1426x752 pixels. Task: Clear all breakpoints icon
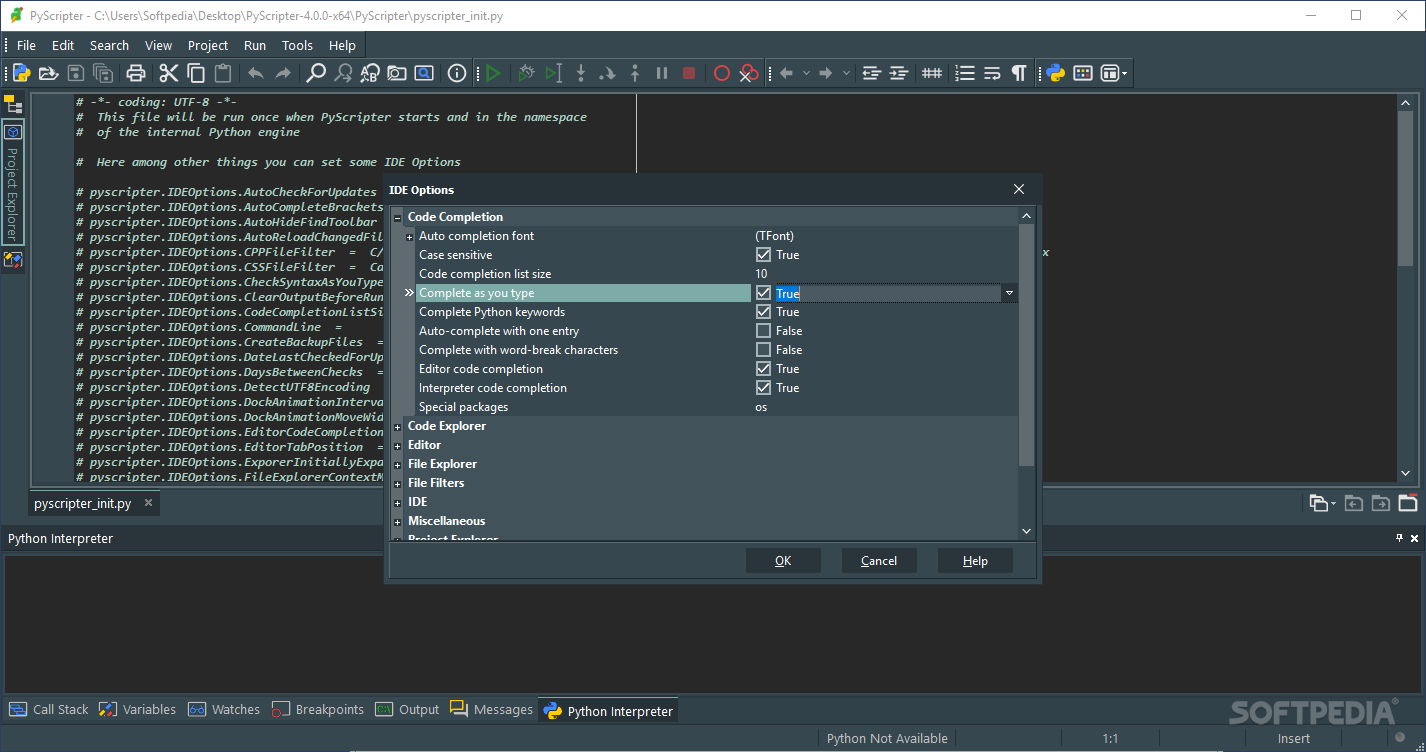[749, 73]
